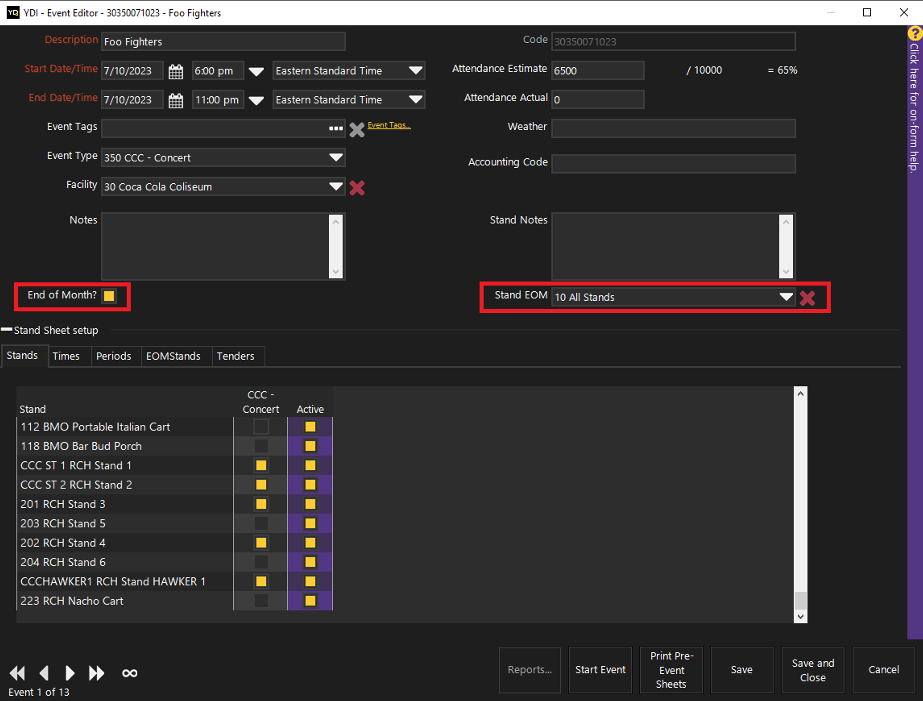Clear Event Tags with gray X icon
Image resolution: width=923 pixels, height=701 pixels.
pos(356,129)
